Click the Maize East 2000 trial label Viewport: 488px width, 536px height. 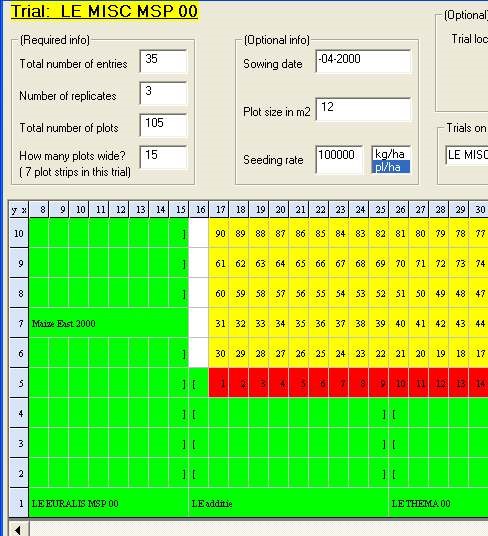click(x=64, y=323)
